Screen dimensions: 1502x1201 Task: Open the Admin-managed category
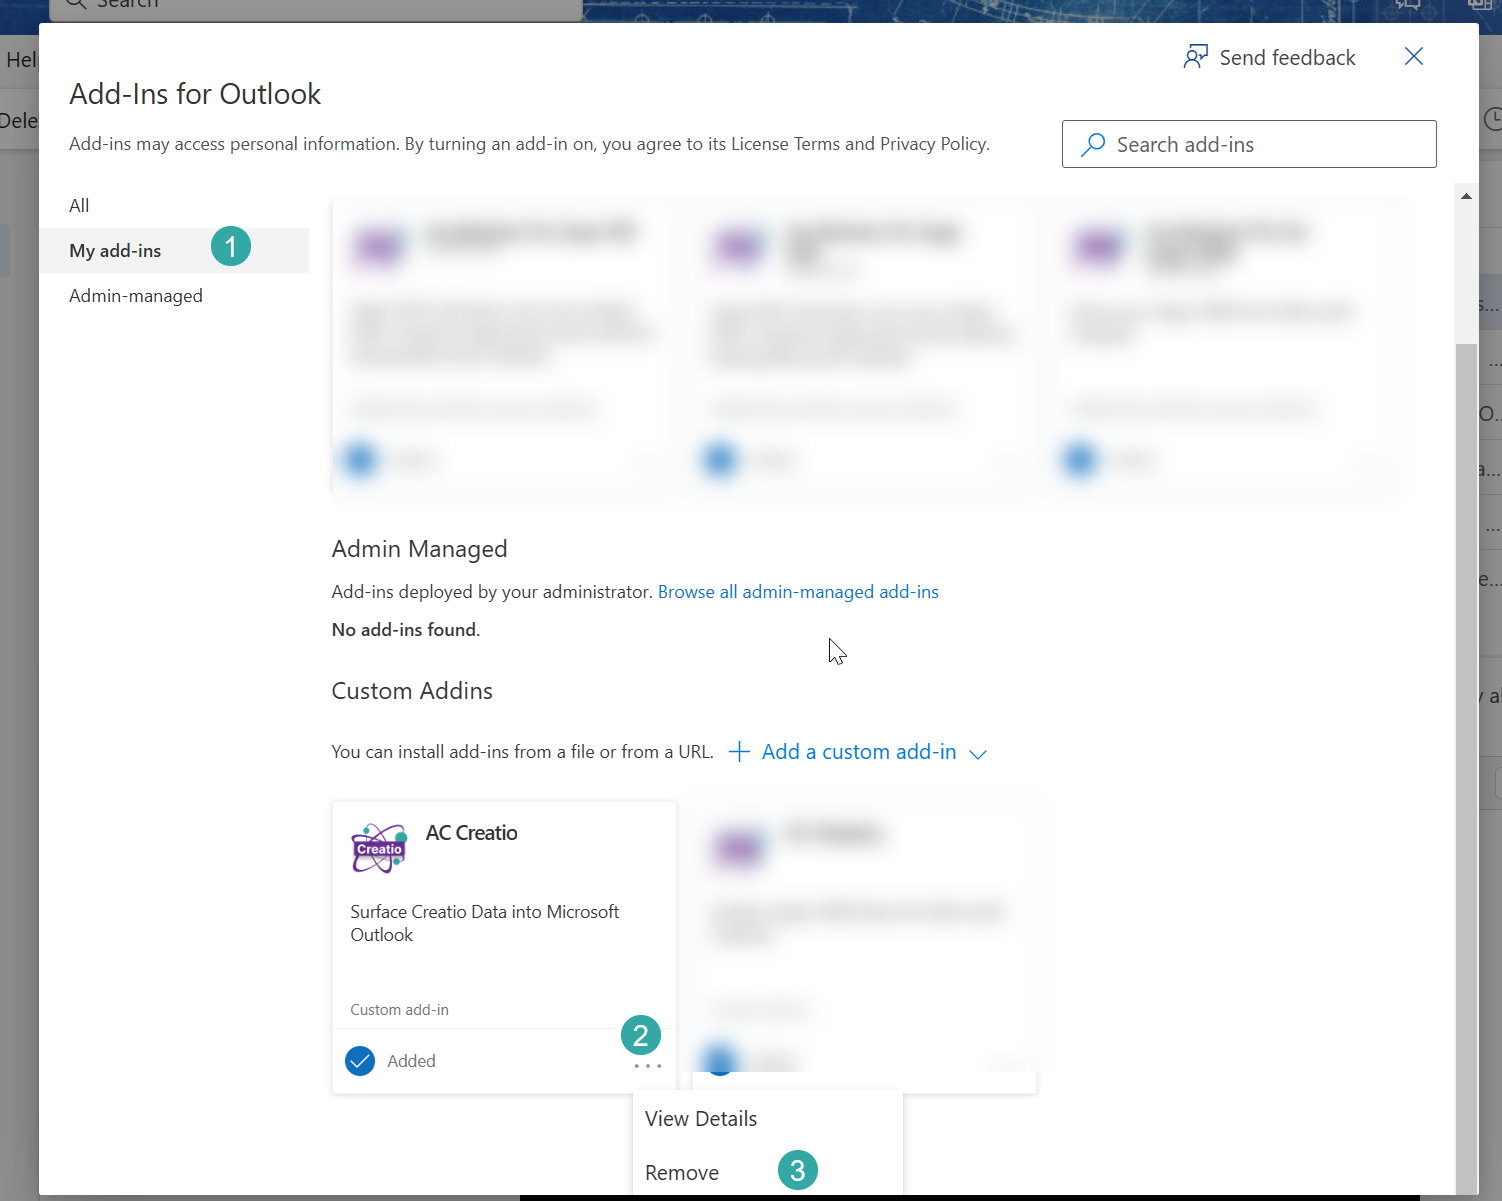(136, 296)
